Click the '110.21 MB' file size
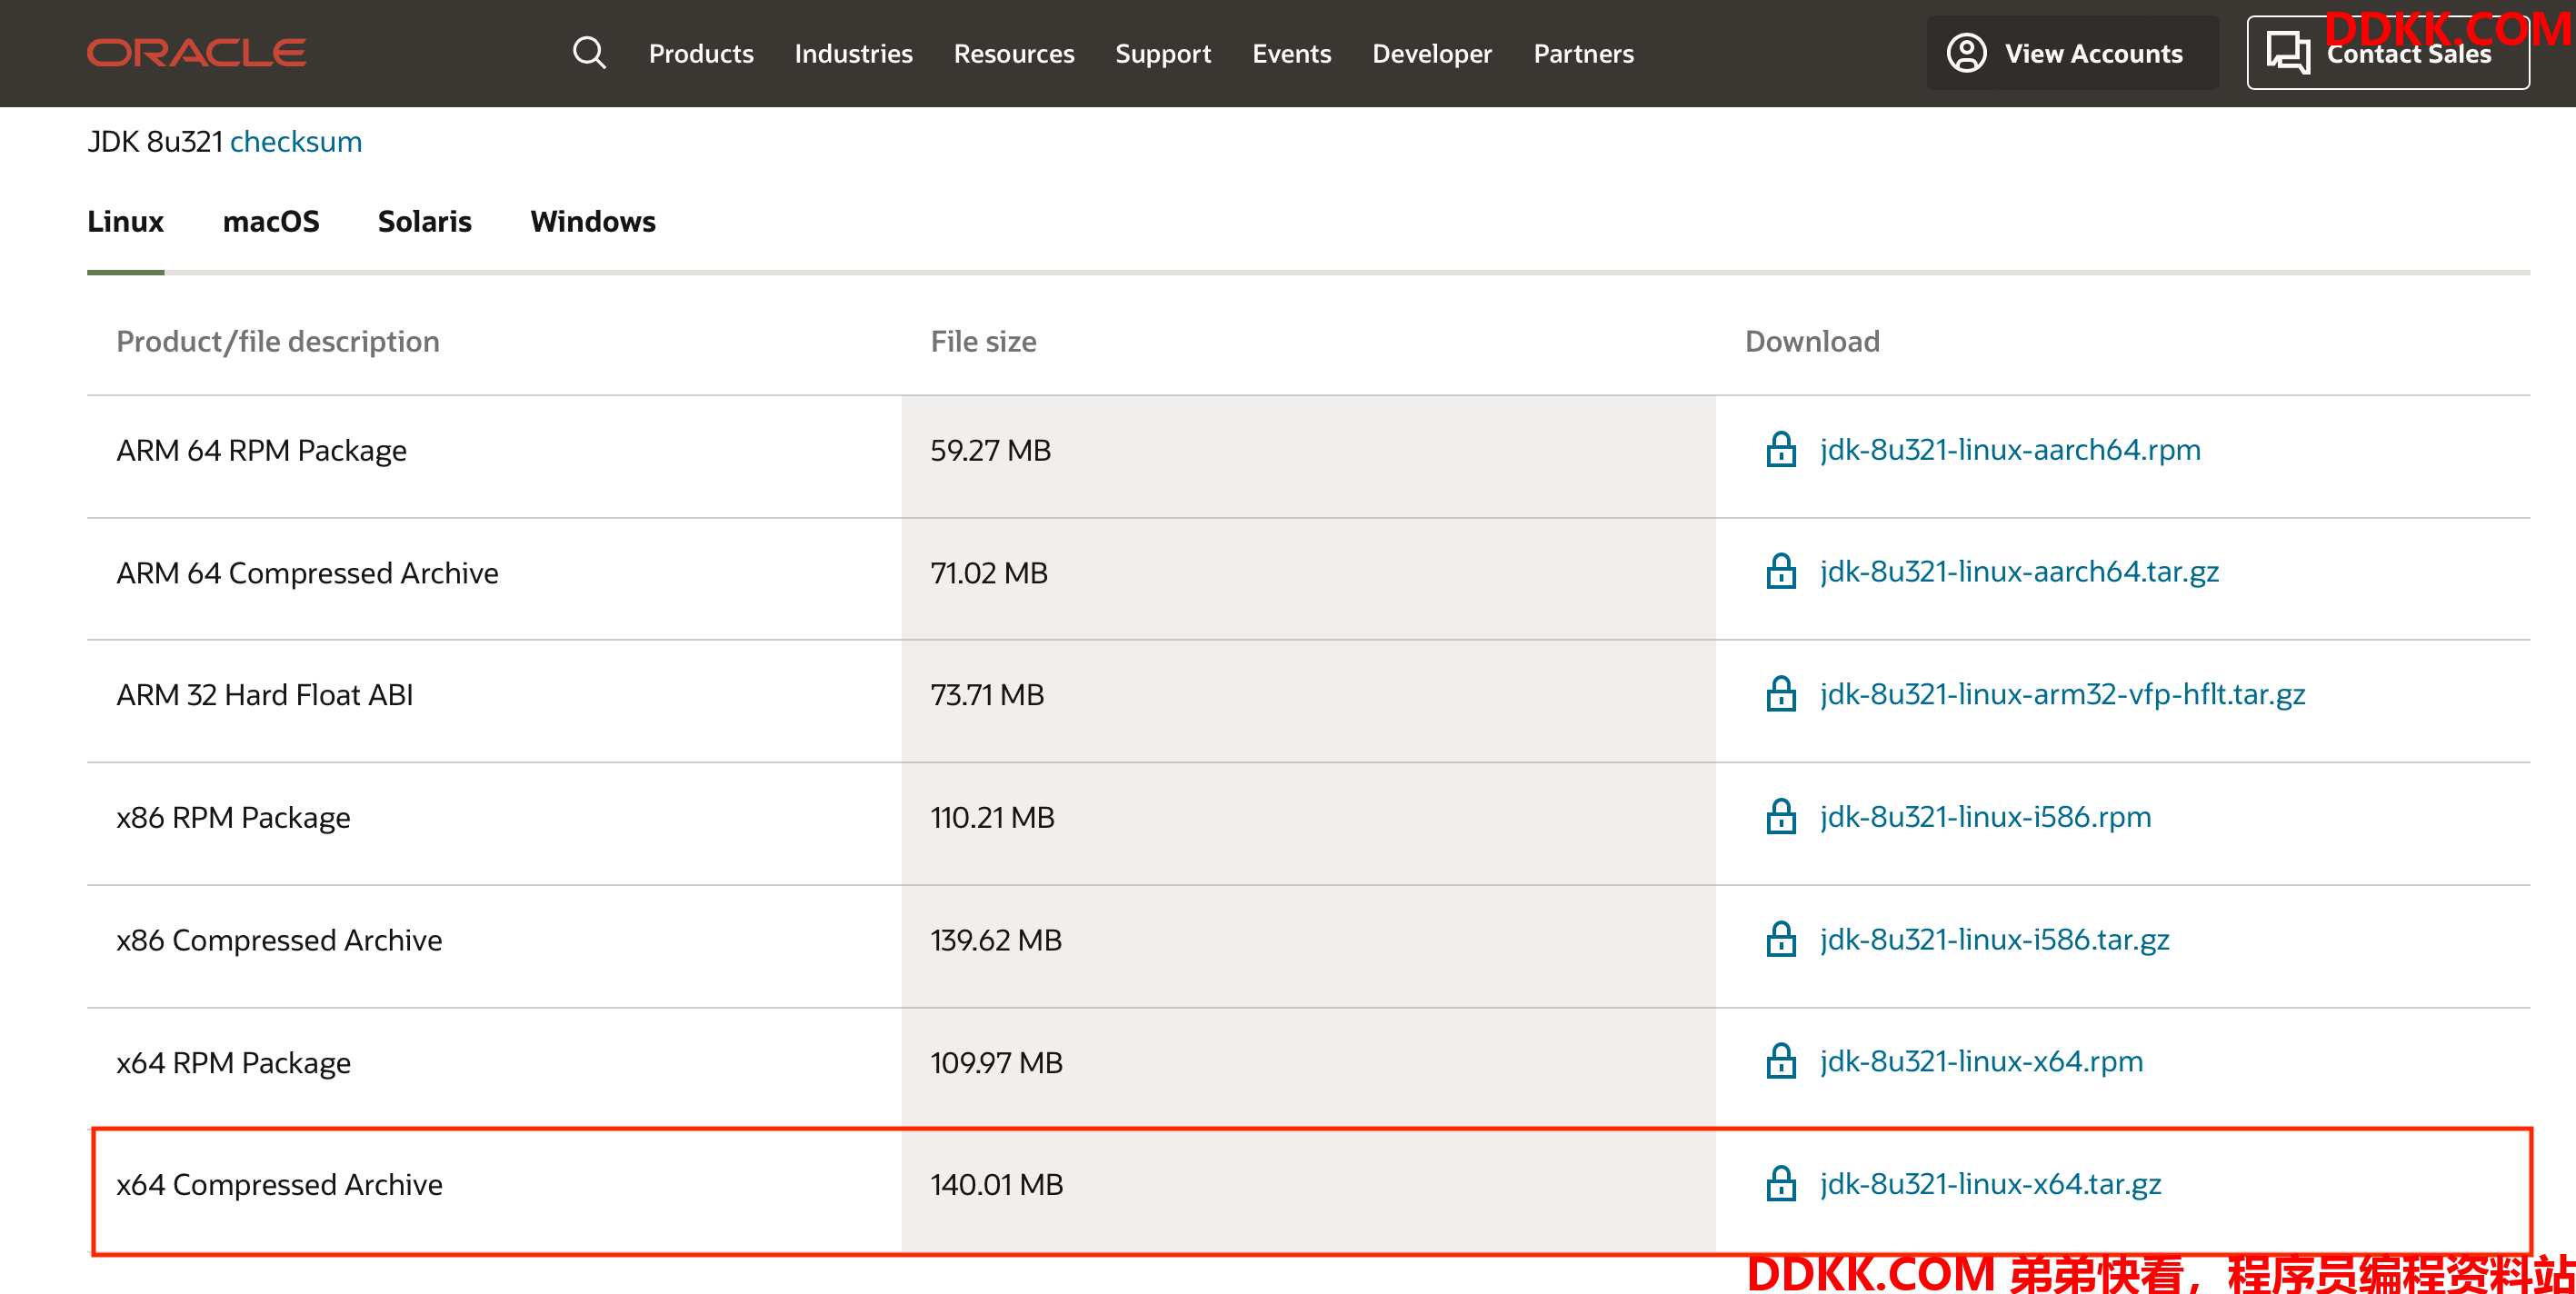The height and width of the screenshot is (1294, 2576). click(x=992, y=817)
